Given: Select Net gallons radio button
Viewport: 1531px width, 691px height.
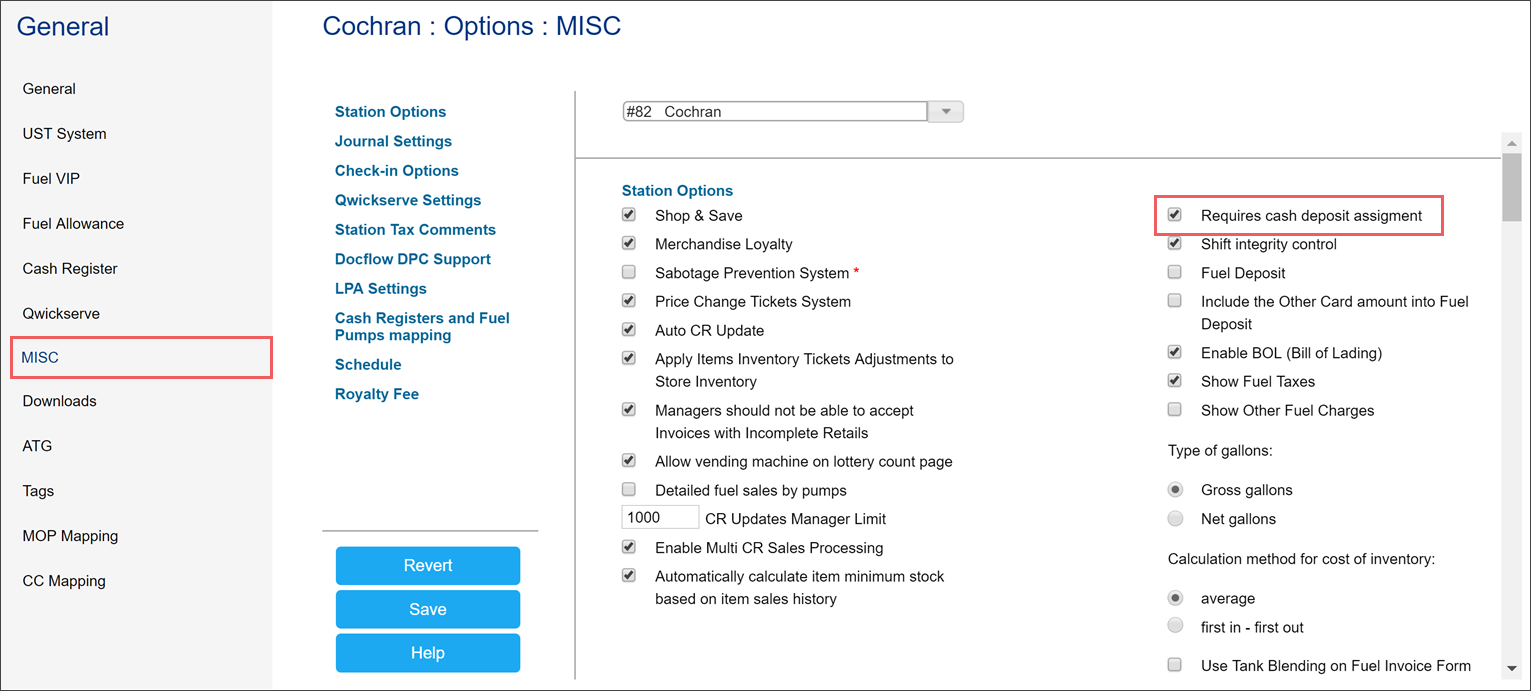Looking at the screenshot, I should tap(1176, 519).
